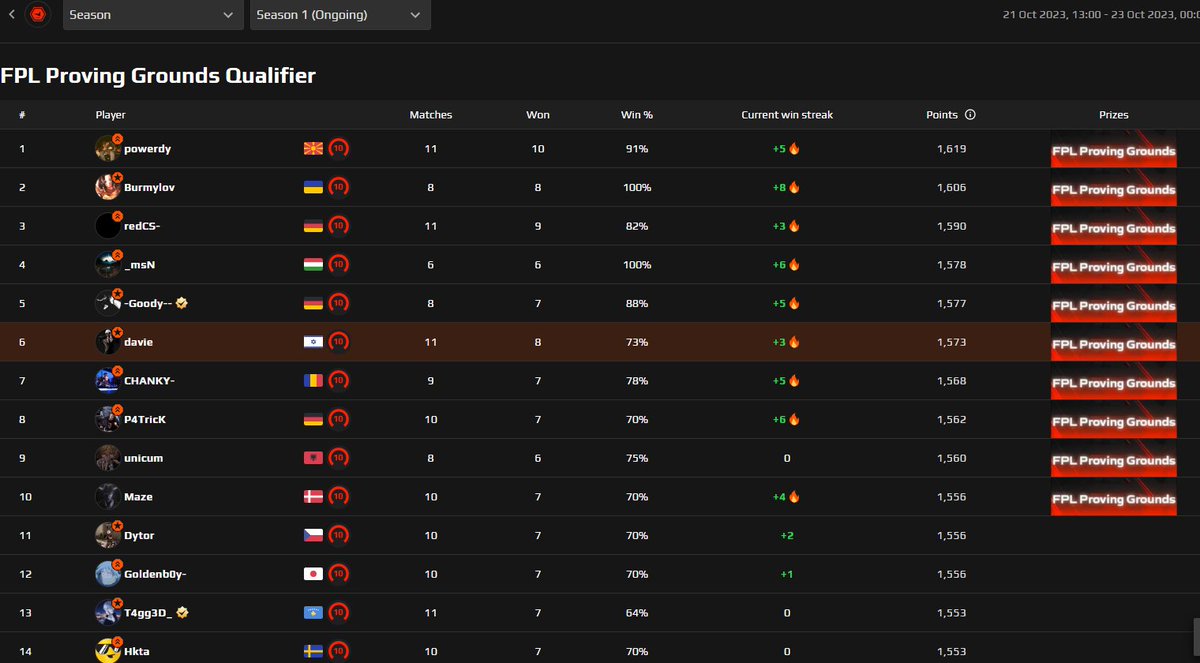Click the Player column header

coord(110,115)
